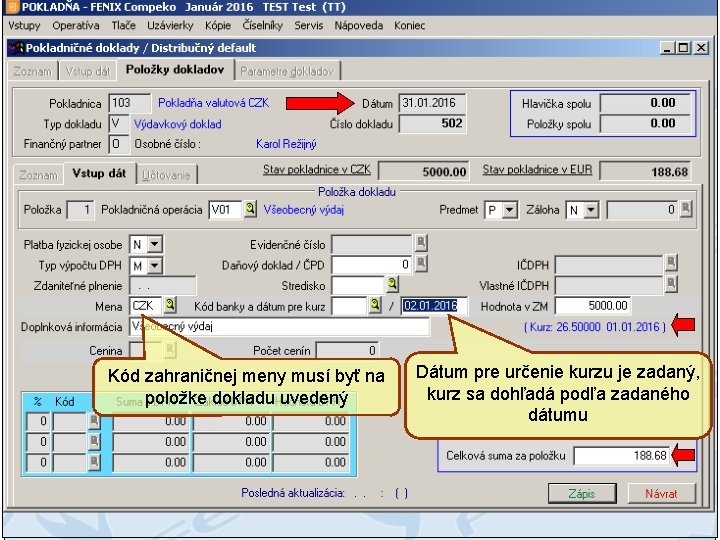This screenshot has width=720, height=540.
Task: Open IČDPH lookup icon
Action: (x=671, y=263)
